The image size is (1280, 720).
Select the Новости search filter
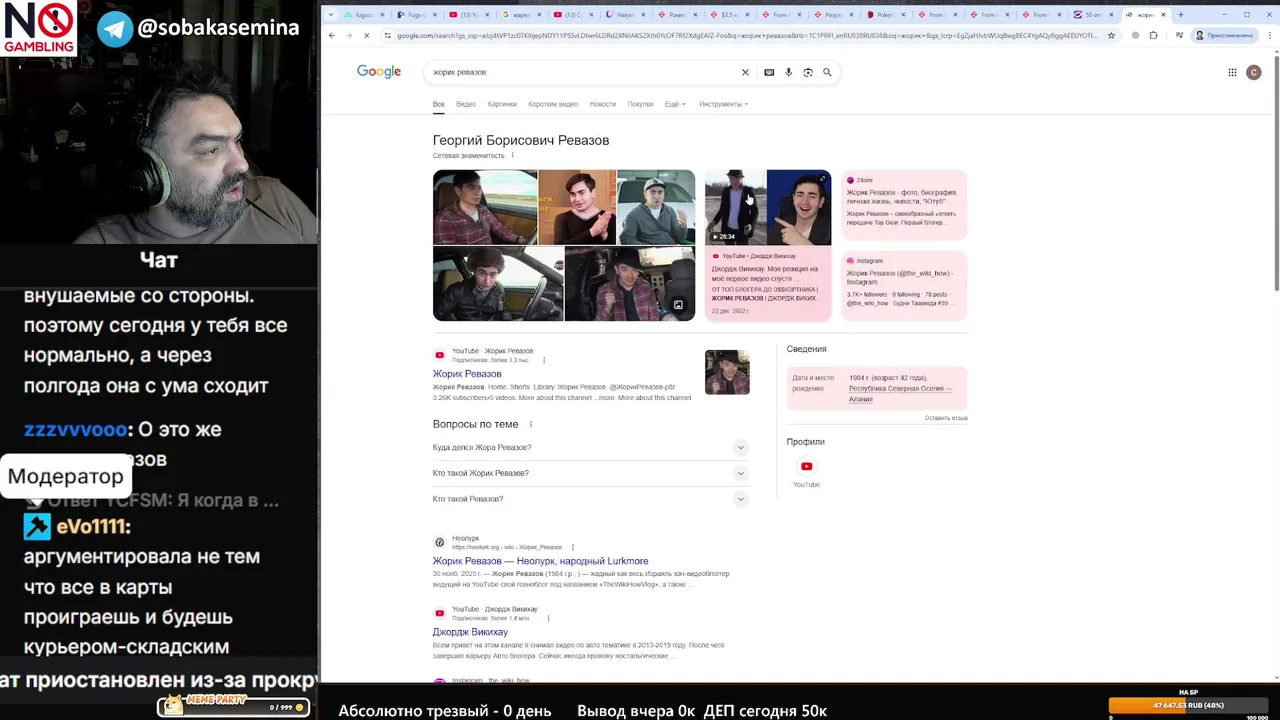pos(603,104)
